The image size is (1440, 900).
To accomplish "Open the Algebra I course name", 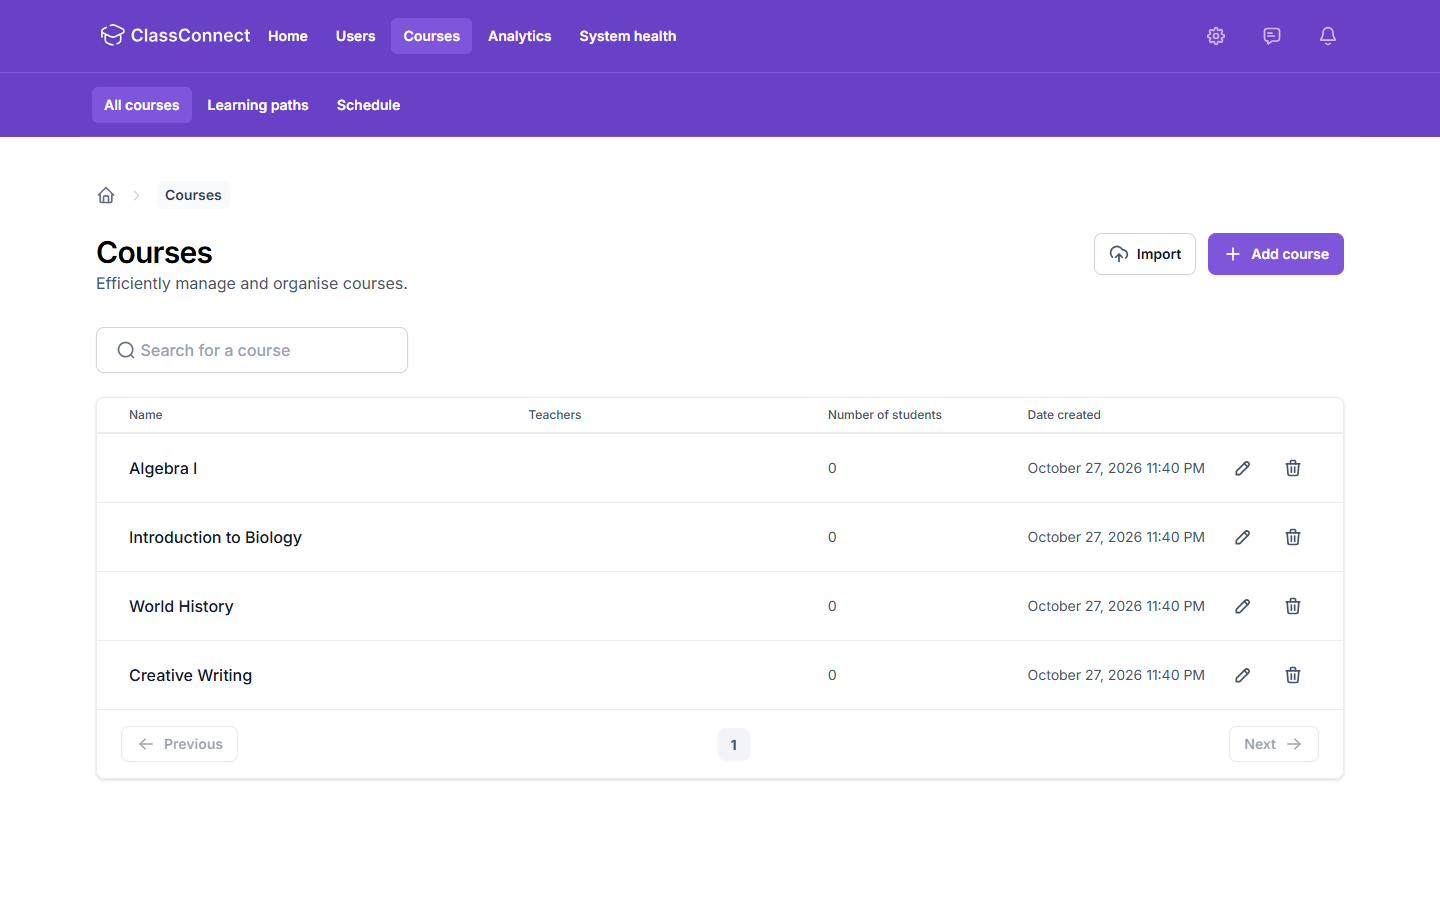I will pyautogui.click(x=163, y=468).
